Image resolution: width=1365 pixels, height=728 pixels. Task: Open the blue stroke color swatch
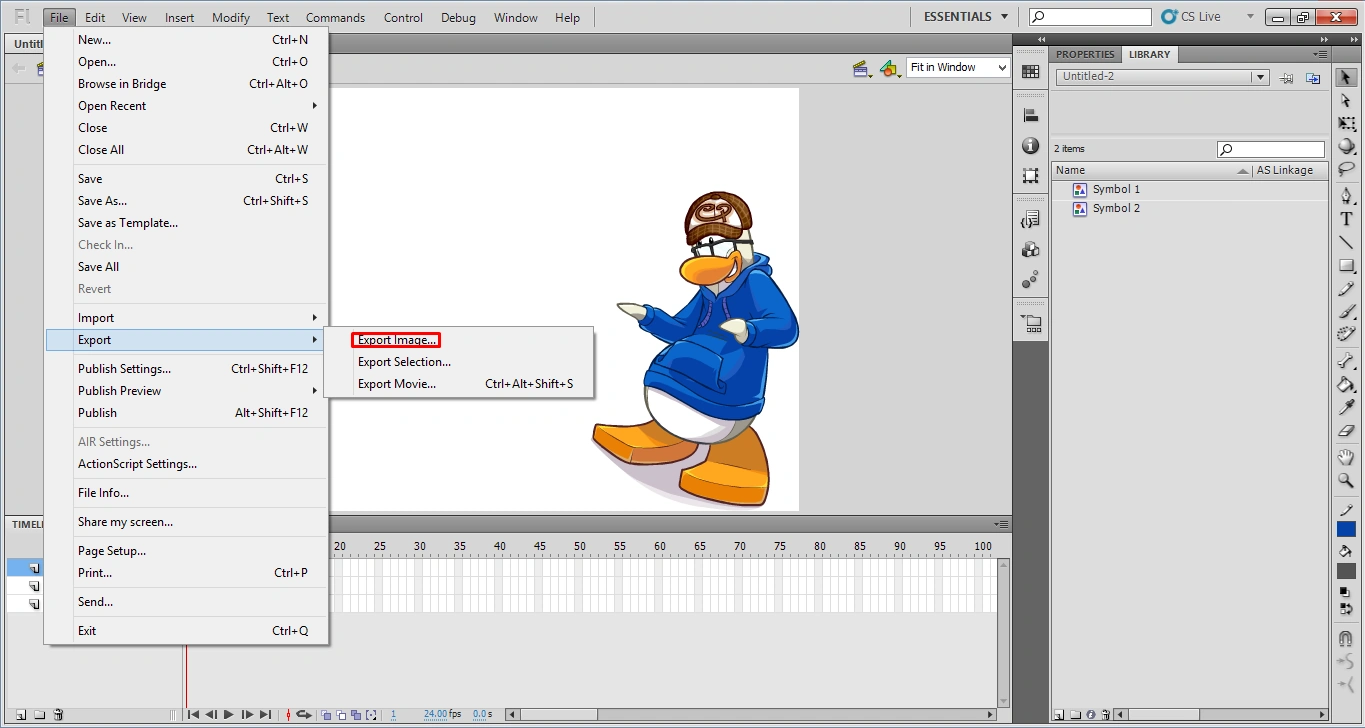pyautogui.click(x=1346, y=529)
